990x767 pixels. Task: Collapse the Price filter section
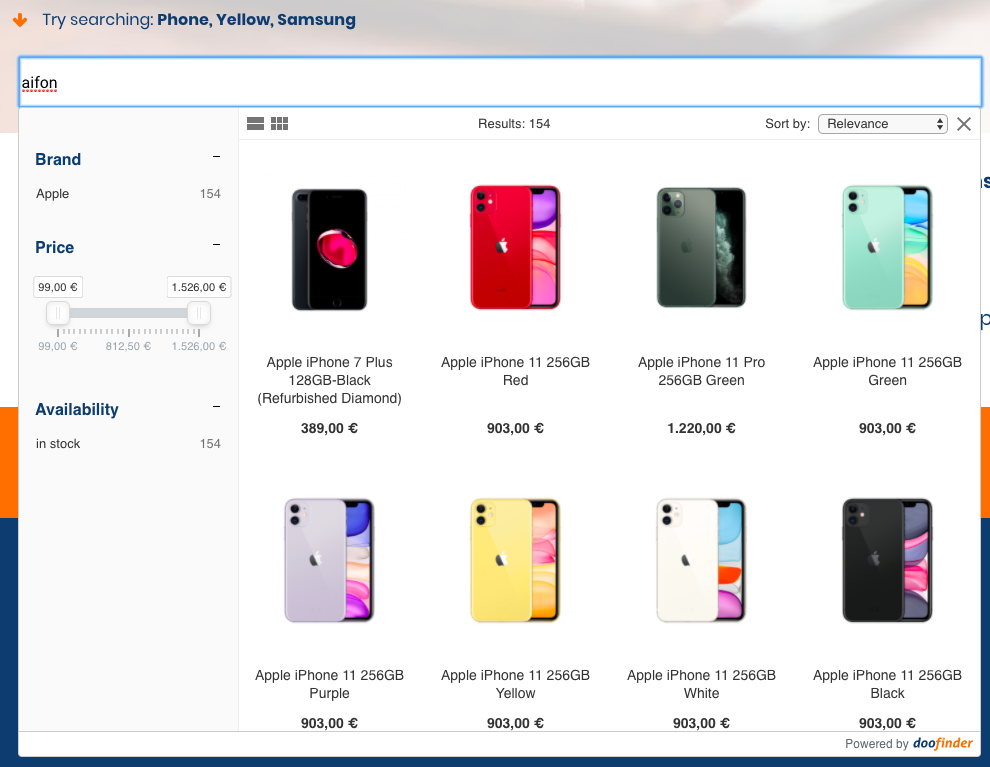(x=217, y=244)
